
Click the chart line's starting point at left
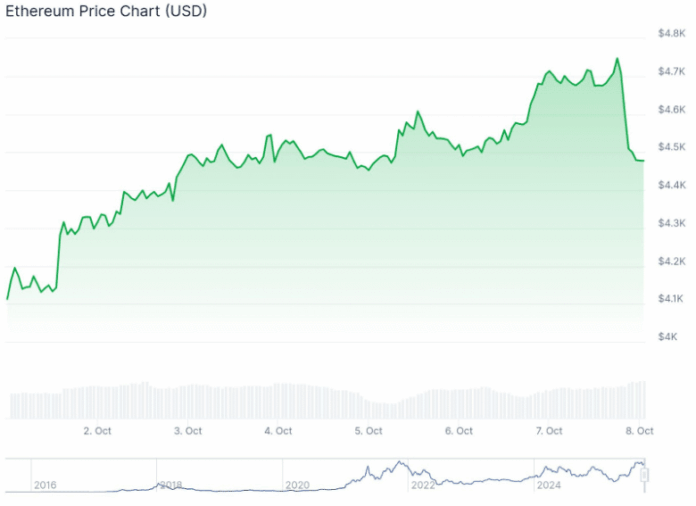click(x=8, y=298)
